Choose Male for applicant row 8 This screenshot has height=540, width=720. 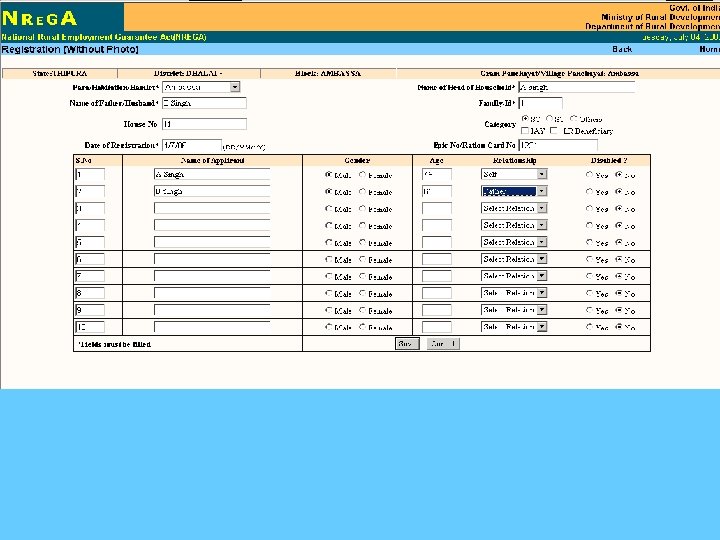coord(328,293)
